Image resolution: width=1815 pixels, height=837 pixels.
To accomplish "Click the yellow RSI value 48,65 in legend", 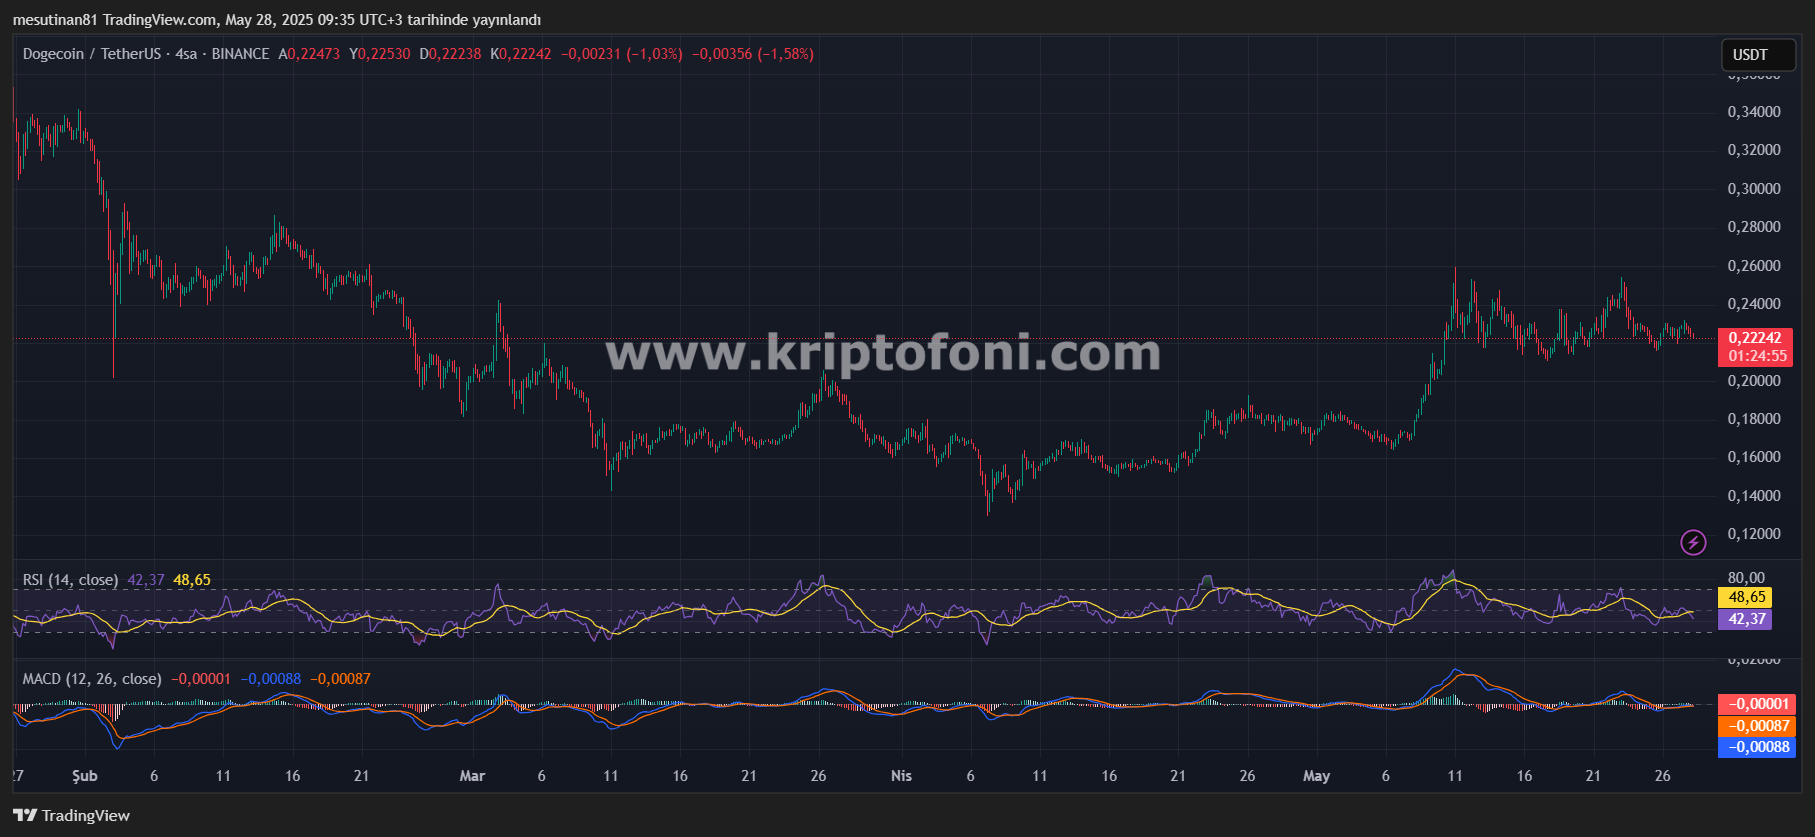I will 192,580.
